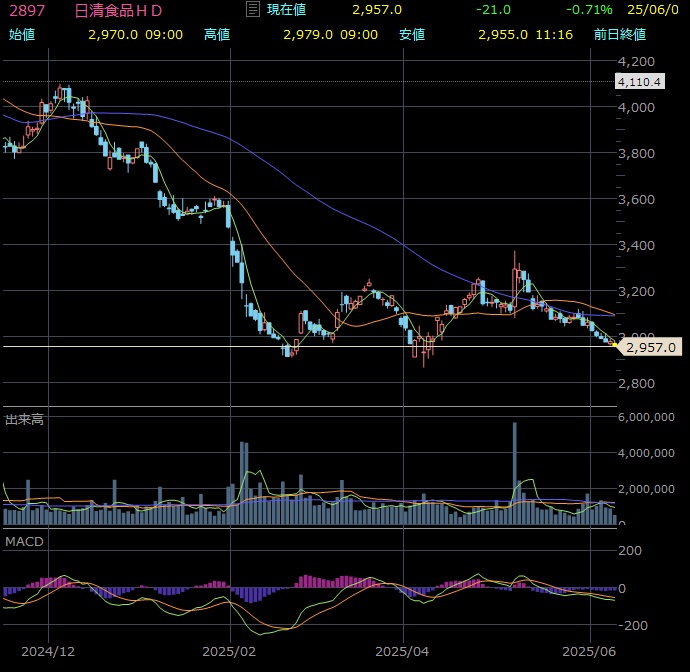Select the 2,800 price axis label
The width and height of the screenshot is (690, 672).
point(636,383)
